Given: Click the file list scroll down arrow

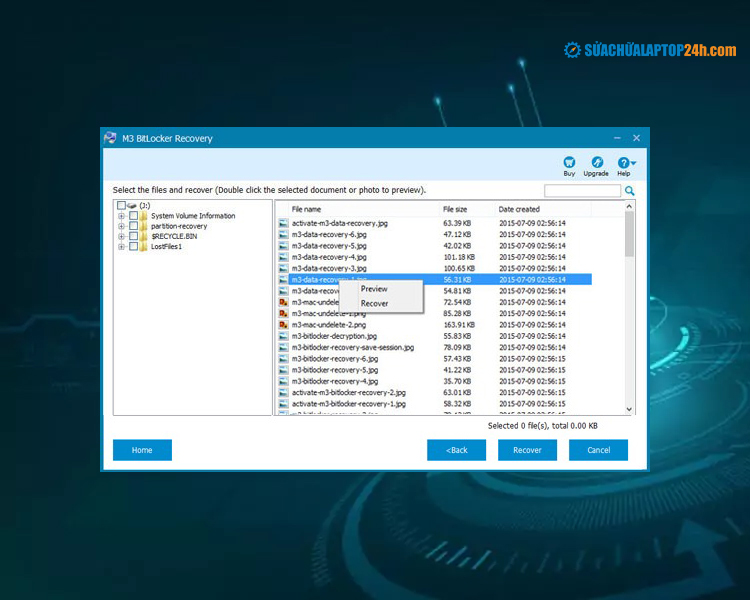Looking at the screenshot, I should tap(629, 409).
